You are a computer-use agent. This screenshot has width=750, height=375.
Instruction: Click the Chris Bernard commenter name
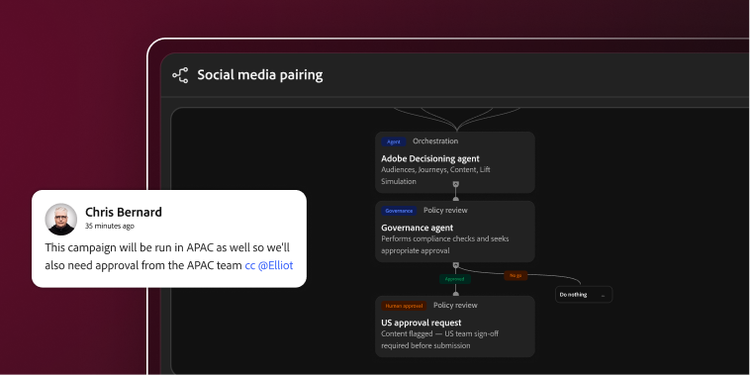tap(123, 212)
